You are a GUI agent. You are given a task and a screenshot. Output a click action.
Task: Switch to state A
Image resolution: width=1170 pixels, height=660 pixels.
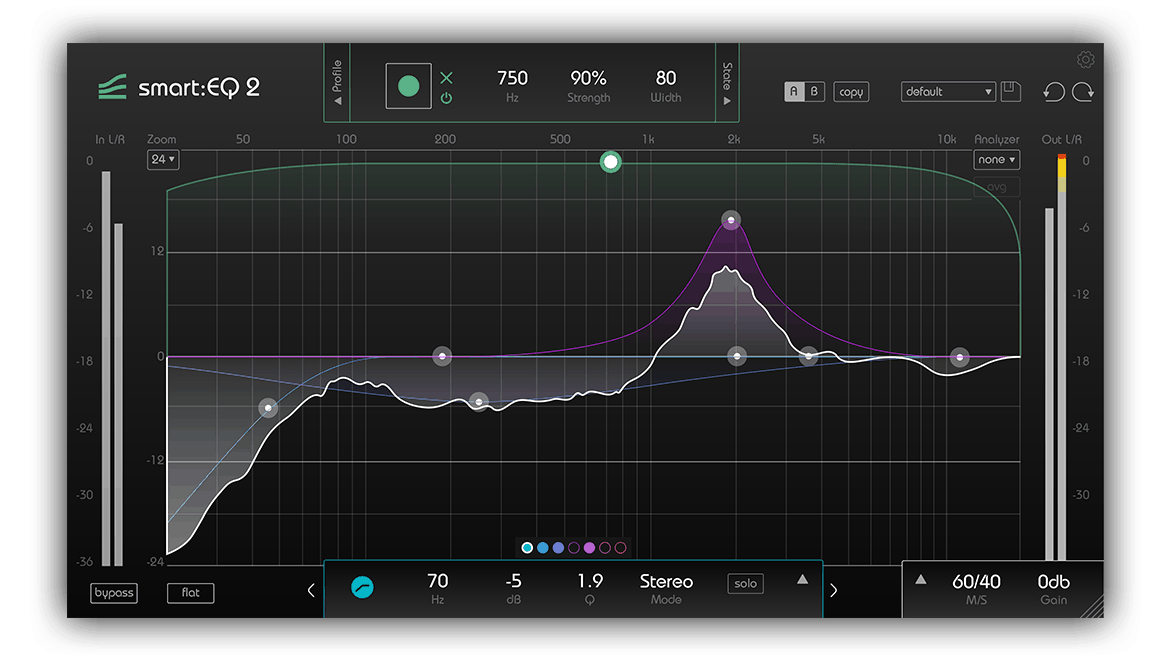[x=794, y=92]
